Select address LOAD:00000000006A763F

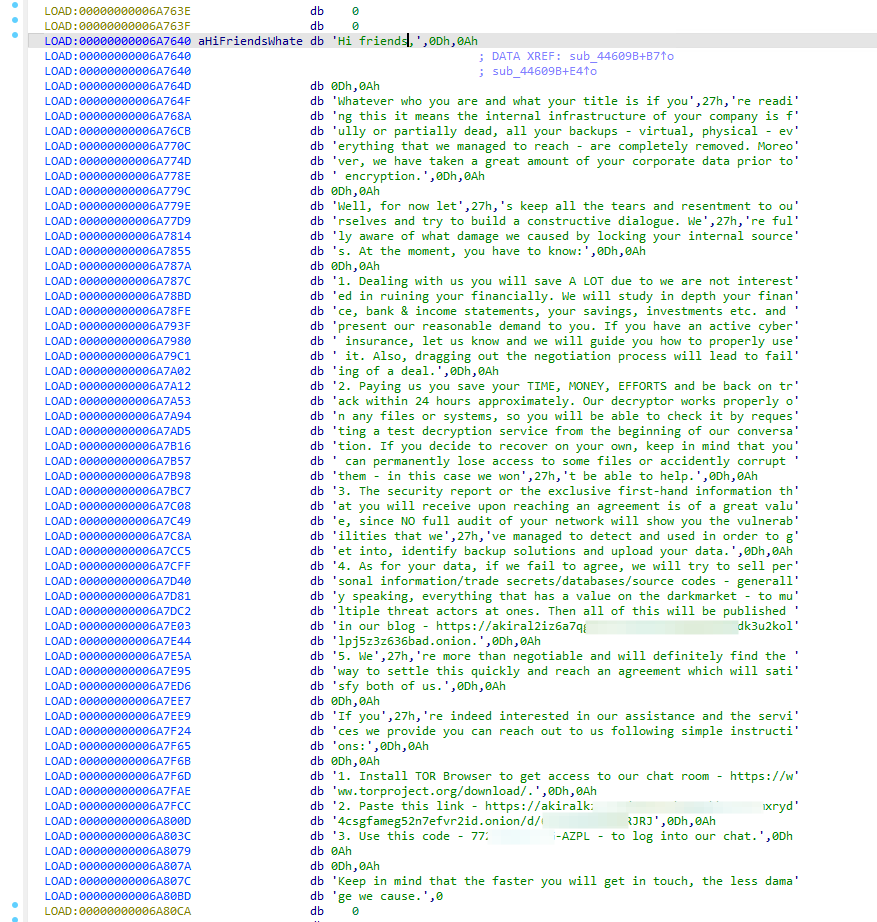tap(118, 26)
